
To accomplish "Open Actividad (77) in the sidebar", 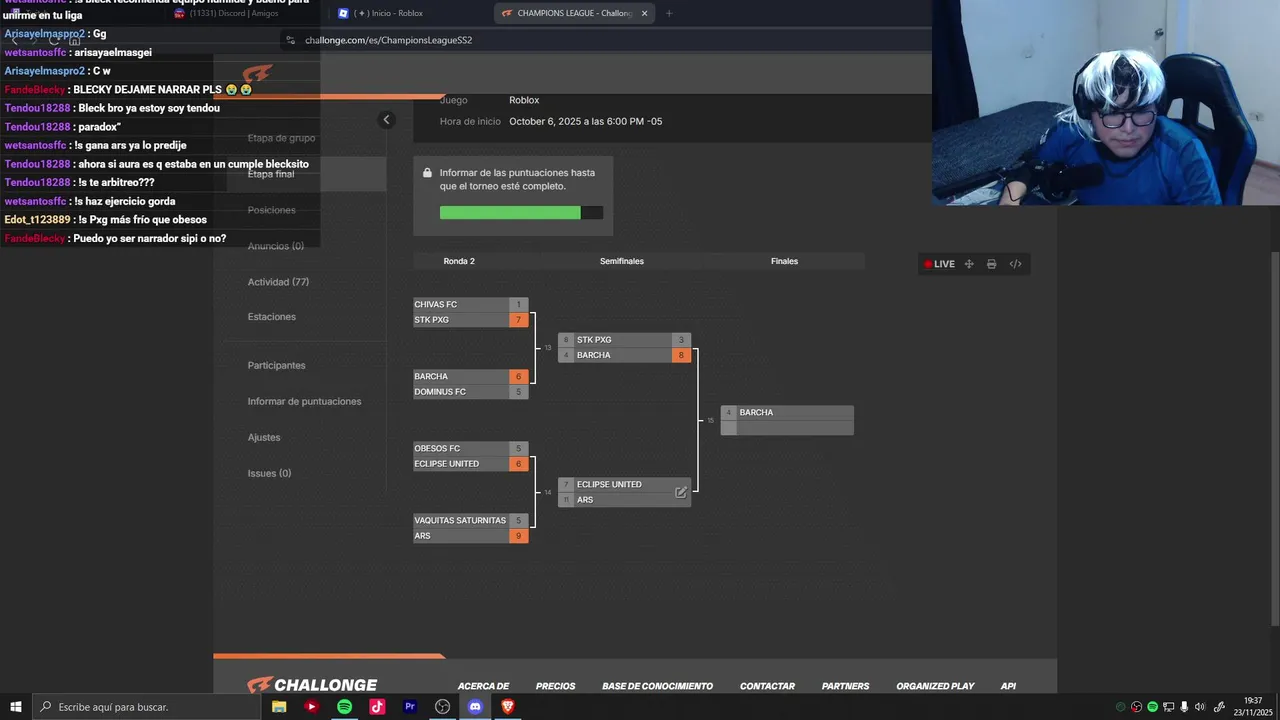I will click(x=278, y=282).
